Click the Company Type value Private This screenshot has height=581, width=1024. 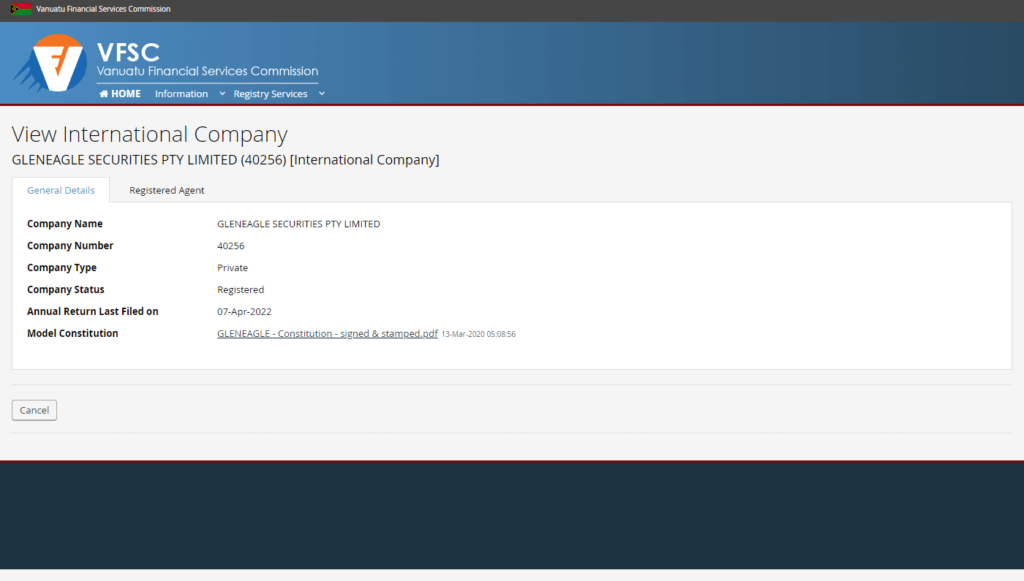pyautogui.click(x=232, y=268)
